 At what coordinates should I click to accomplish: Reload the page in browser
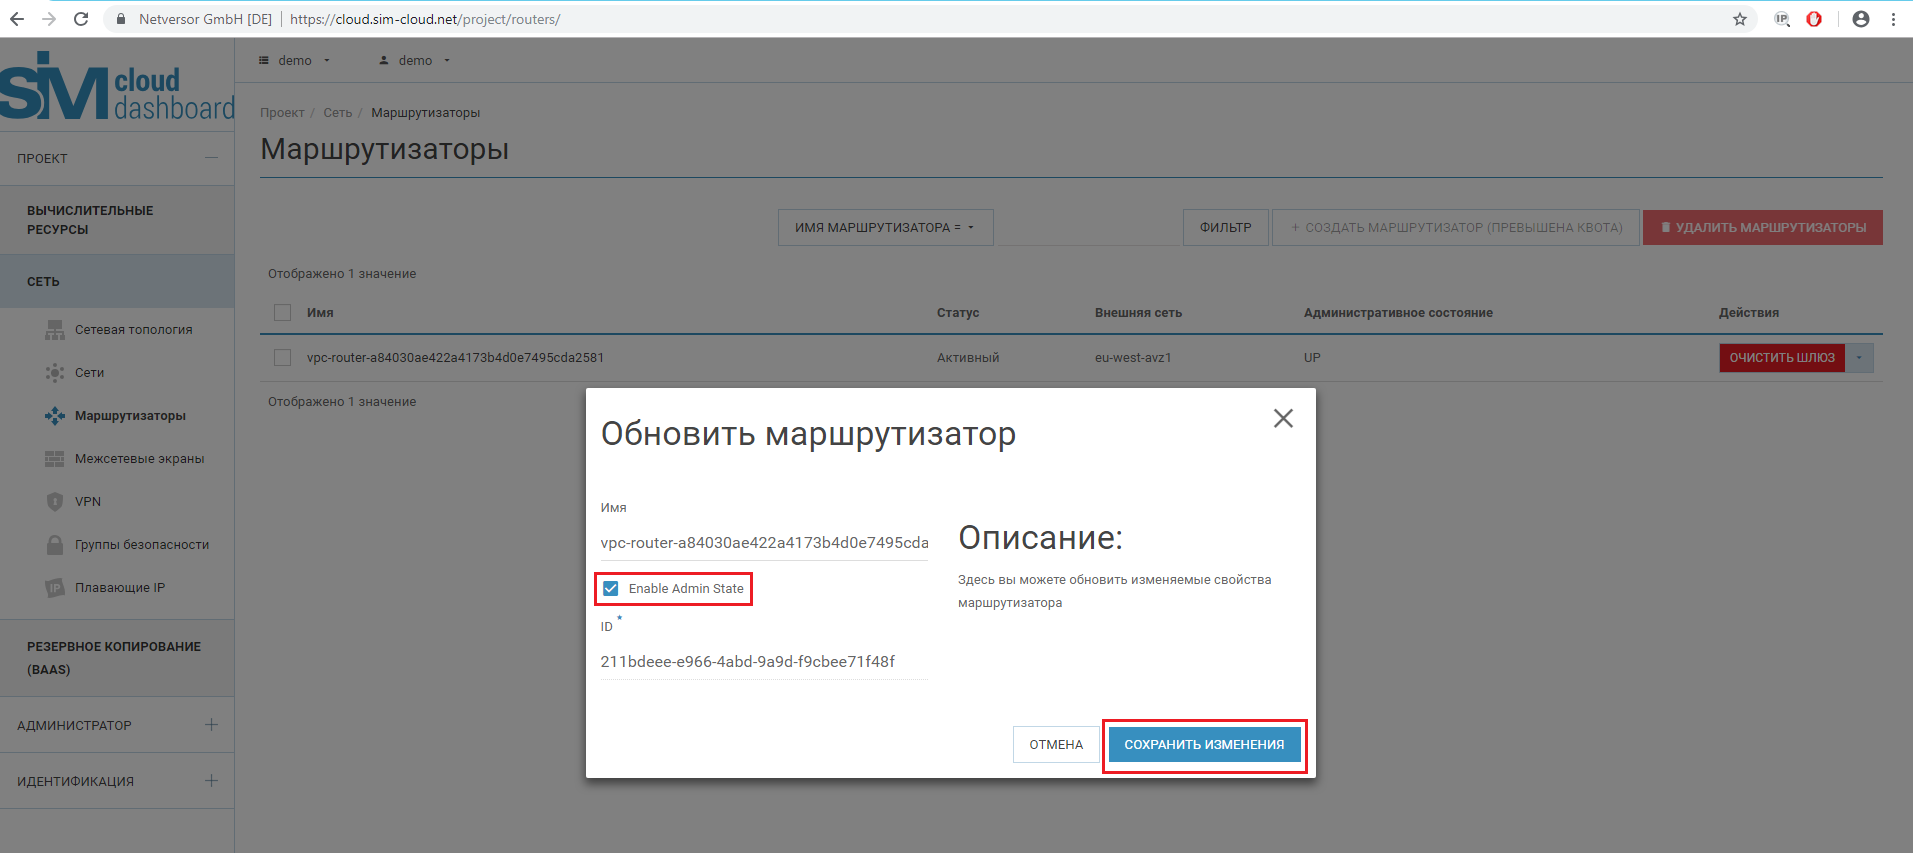point(81,19)
